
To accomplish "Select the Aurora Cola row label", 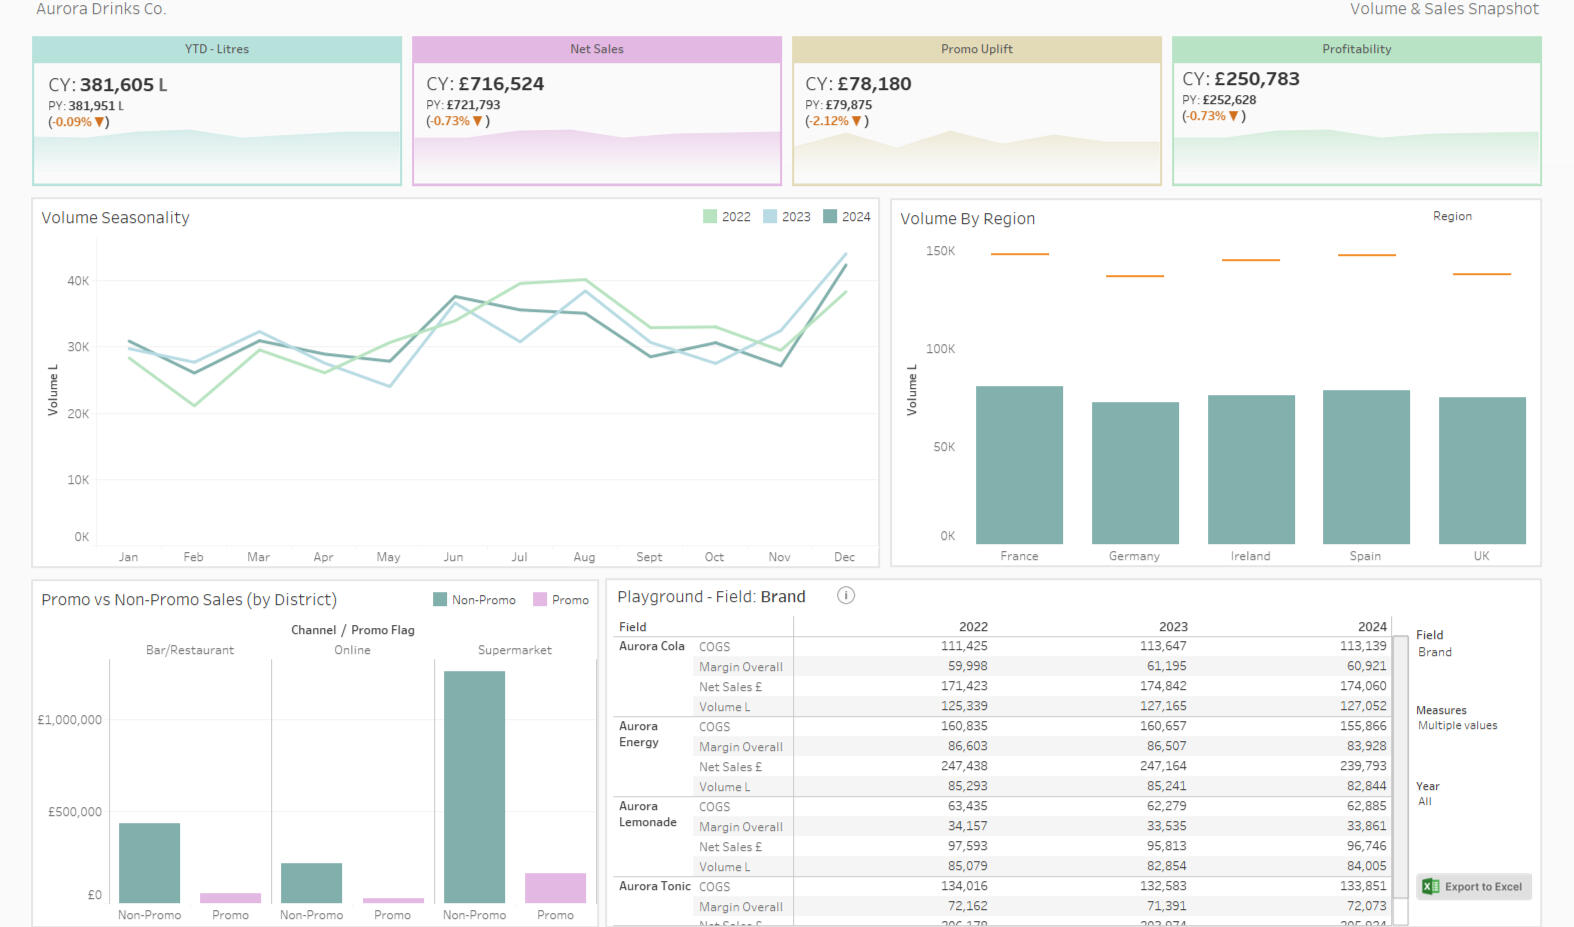I will pyautogui.click(x=652, y=647).
